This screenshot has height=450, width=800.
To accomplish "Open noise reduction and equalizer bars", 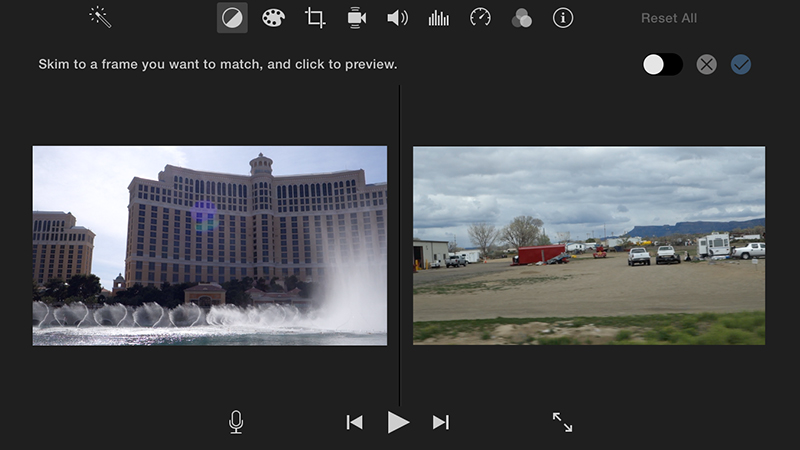I will pos(439,18).
